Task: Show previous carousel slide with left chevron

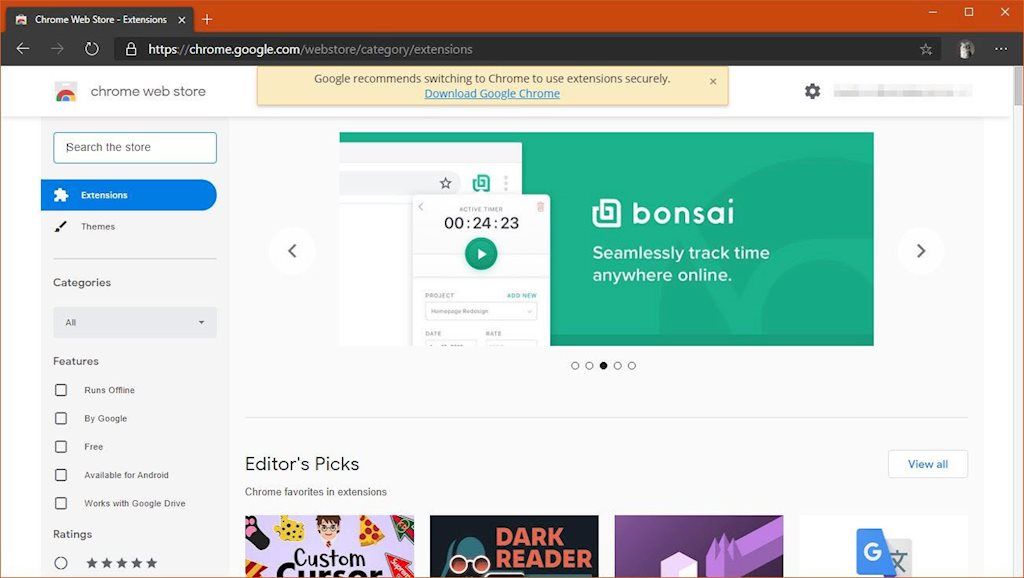Action: point(292,251)
